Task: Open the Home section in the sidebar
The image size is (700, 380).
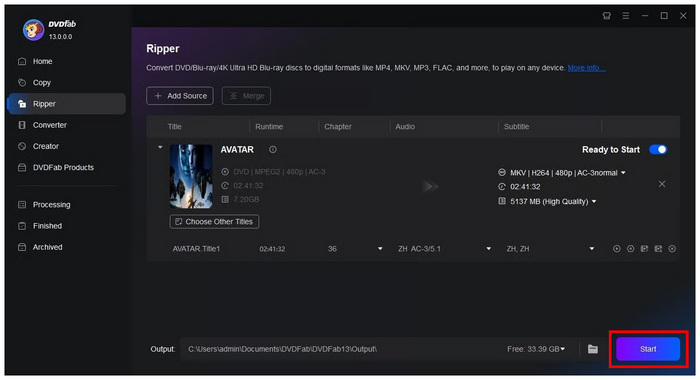Action: 42,61
